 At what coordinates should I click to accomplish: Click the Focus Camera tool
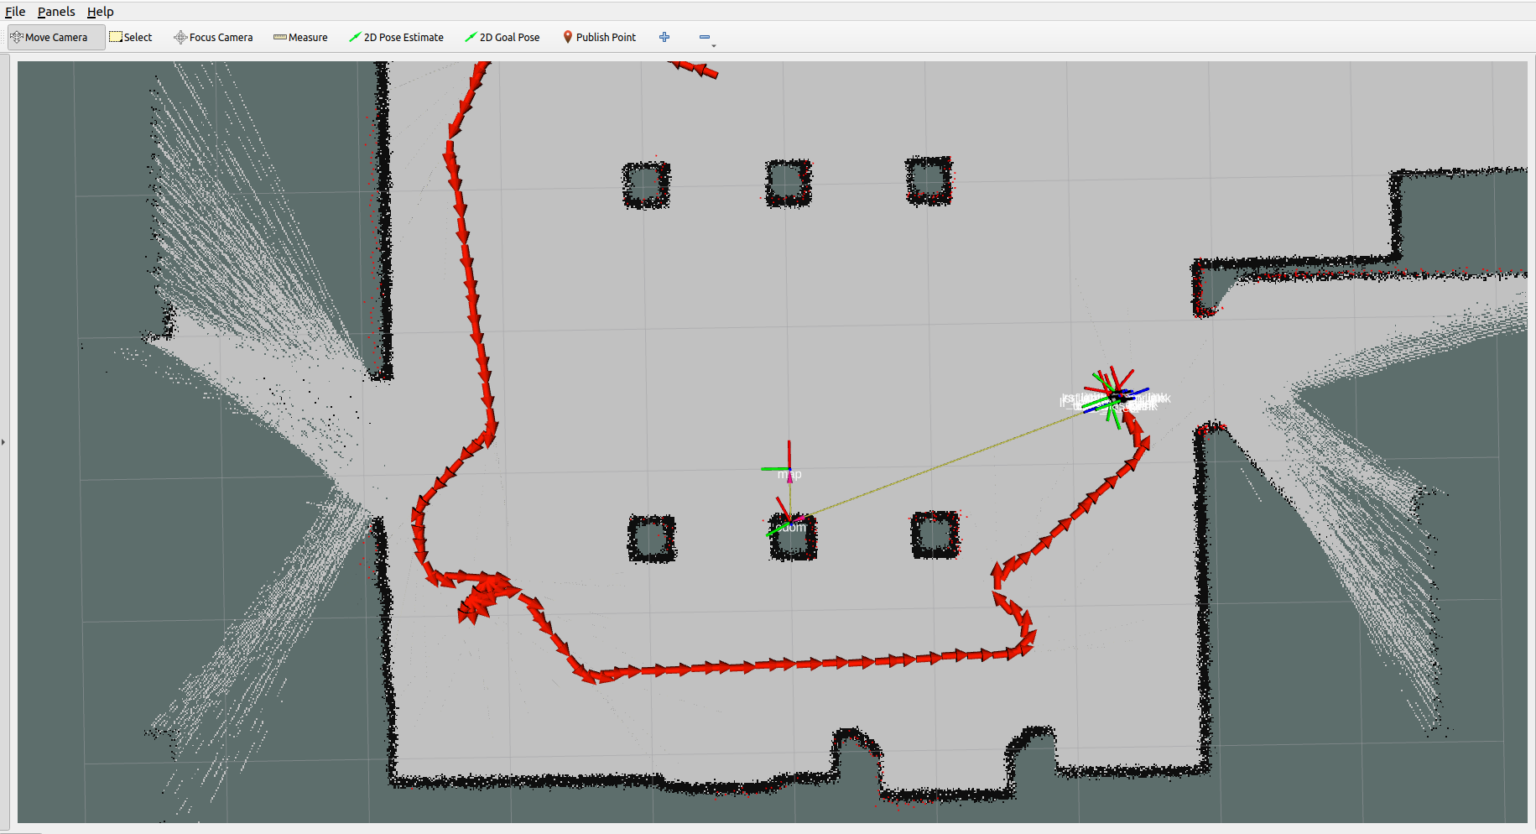(213, 37)
